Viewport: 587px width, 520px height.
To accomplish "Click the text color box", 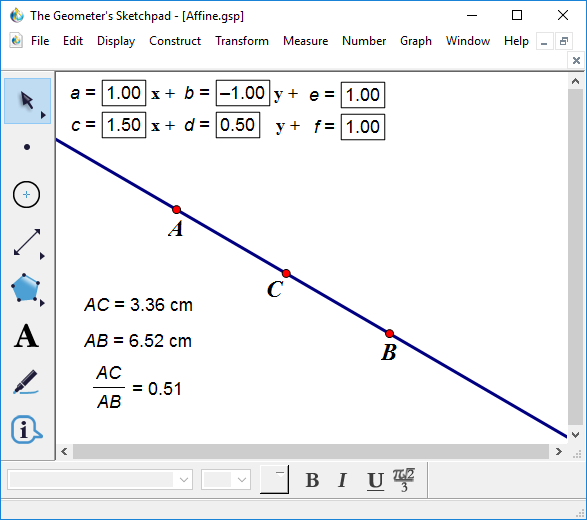I will click(274, 480).
